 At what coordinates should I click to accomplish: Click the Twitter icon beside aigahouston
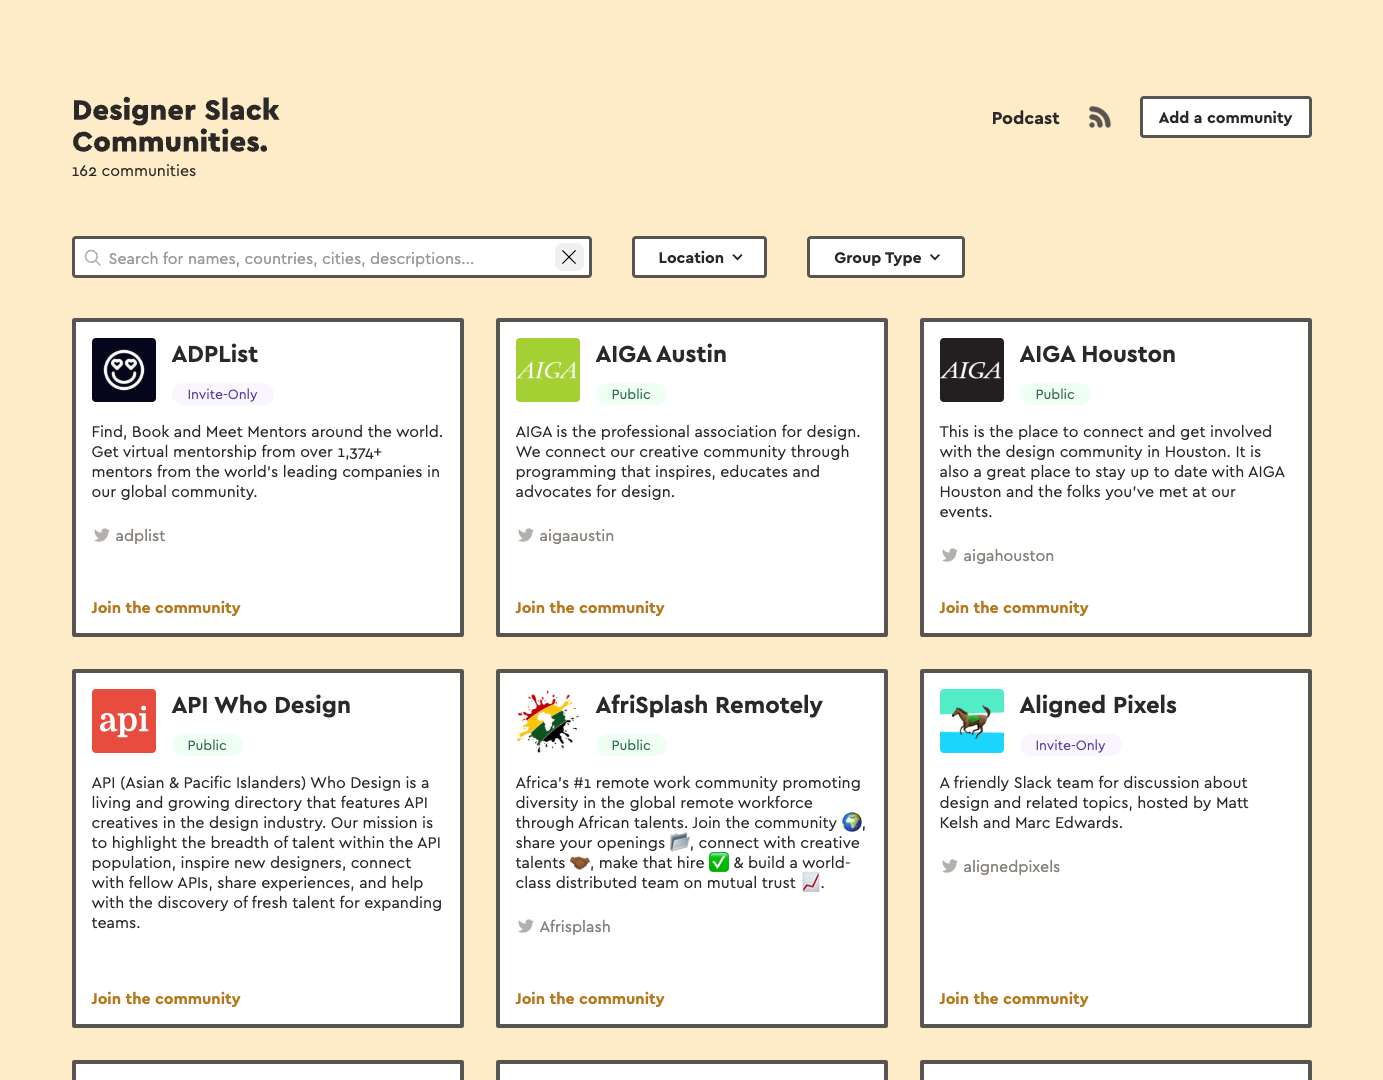(950, 555)
